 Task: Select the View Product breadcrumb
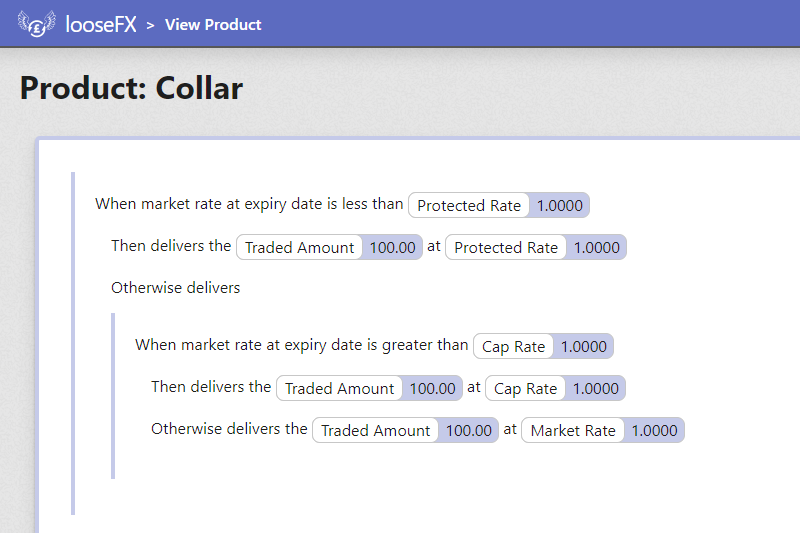pos(213,24)
